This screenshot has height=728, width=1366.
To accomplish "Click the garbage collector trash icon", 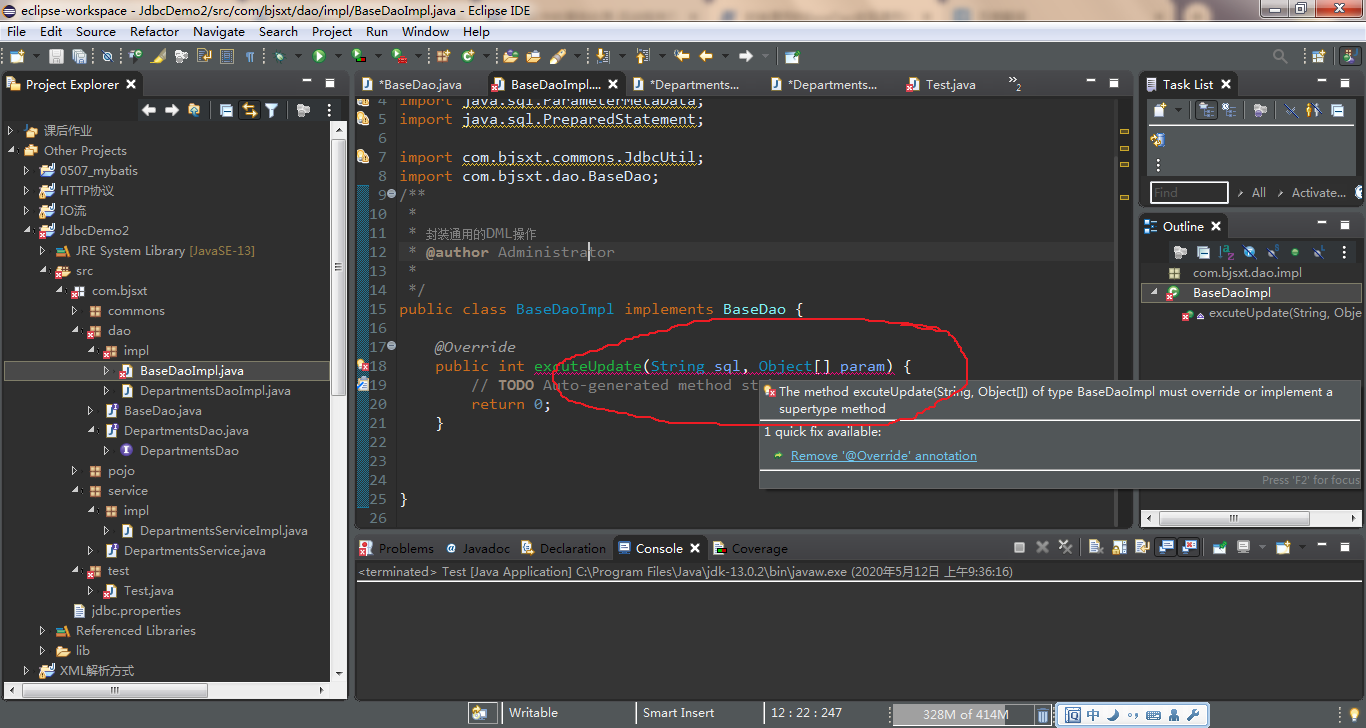I will click(x=1043, y=714).
